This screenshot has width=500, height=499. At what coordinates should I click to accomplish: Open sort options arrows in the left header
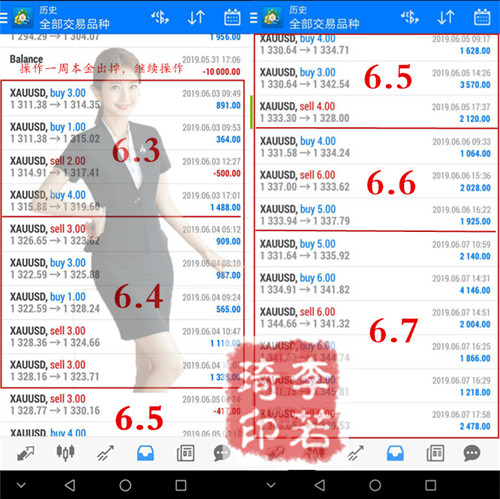pos(196,17)
